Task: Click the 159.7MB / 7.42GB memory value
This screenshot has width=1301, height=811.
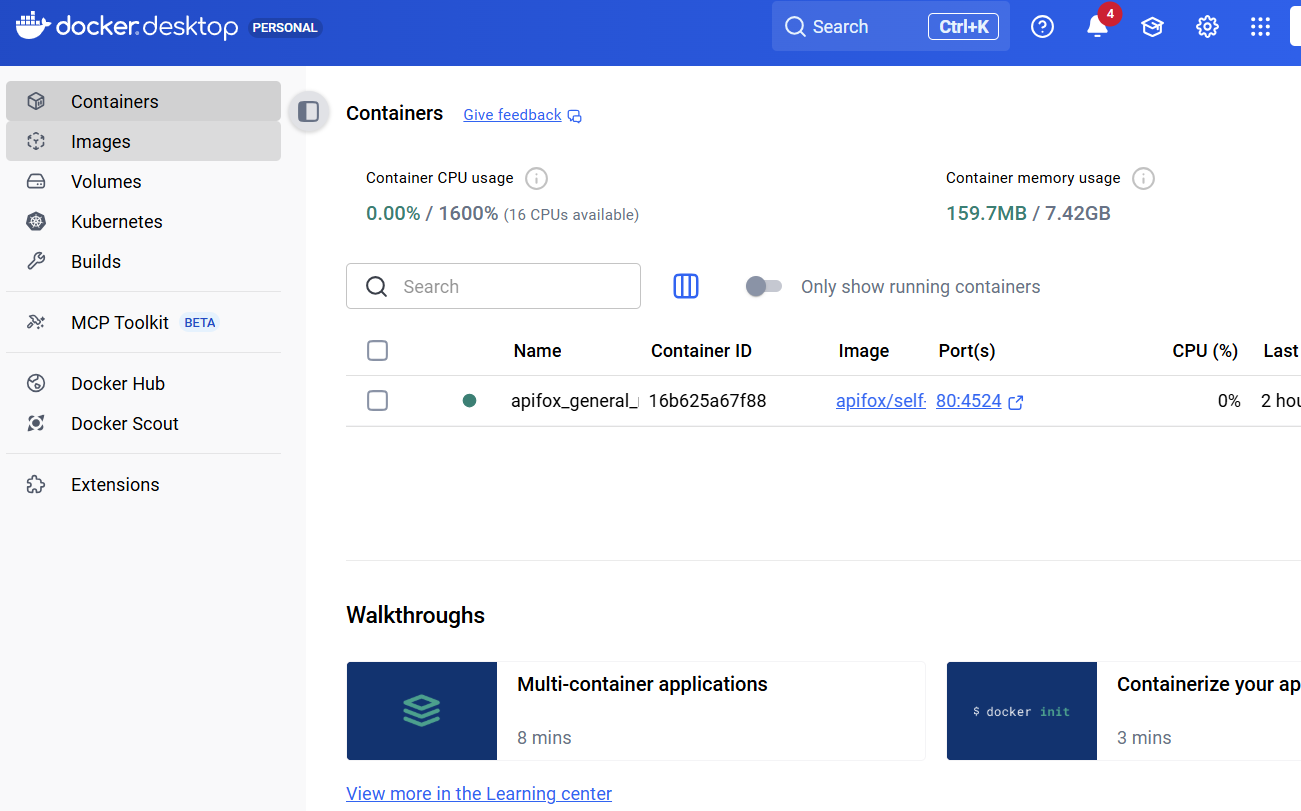Action: click(1028, 213)
